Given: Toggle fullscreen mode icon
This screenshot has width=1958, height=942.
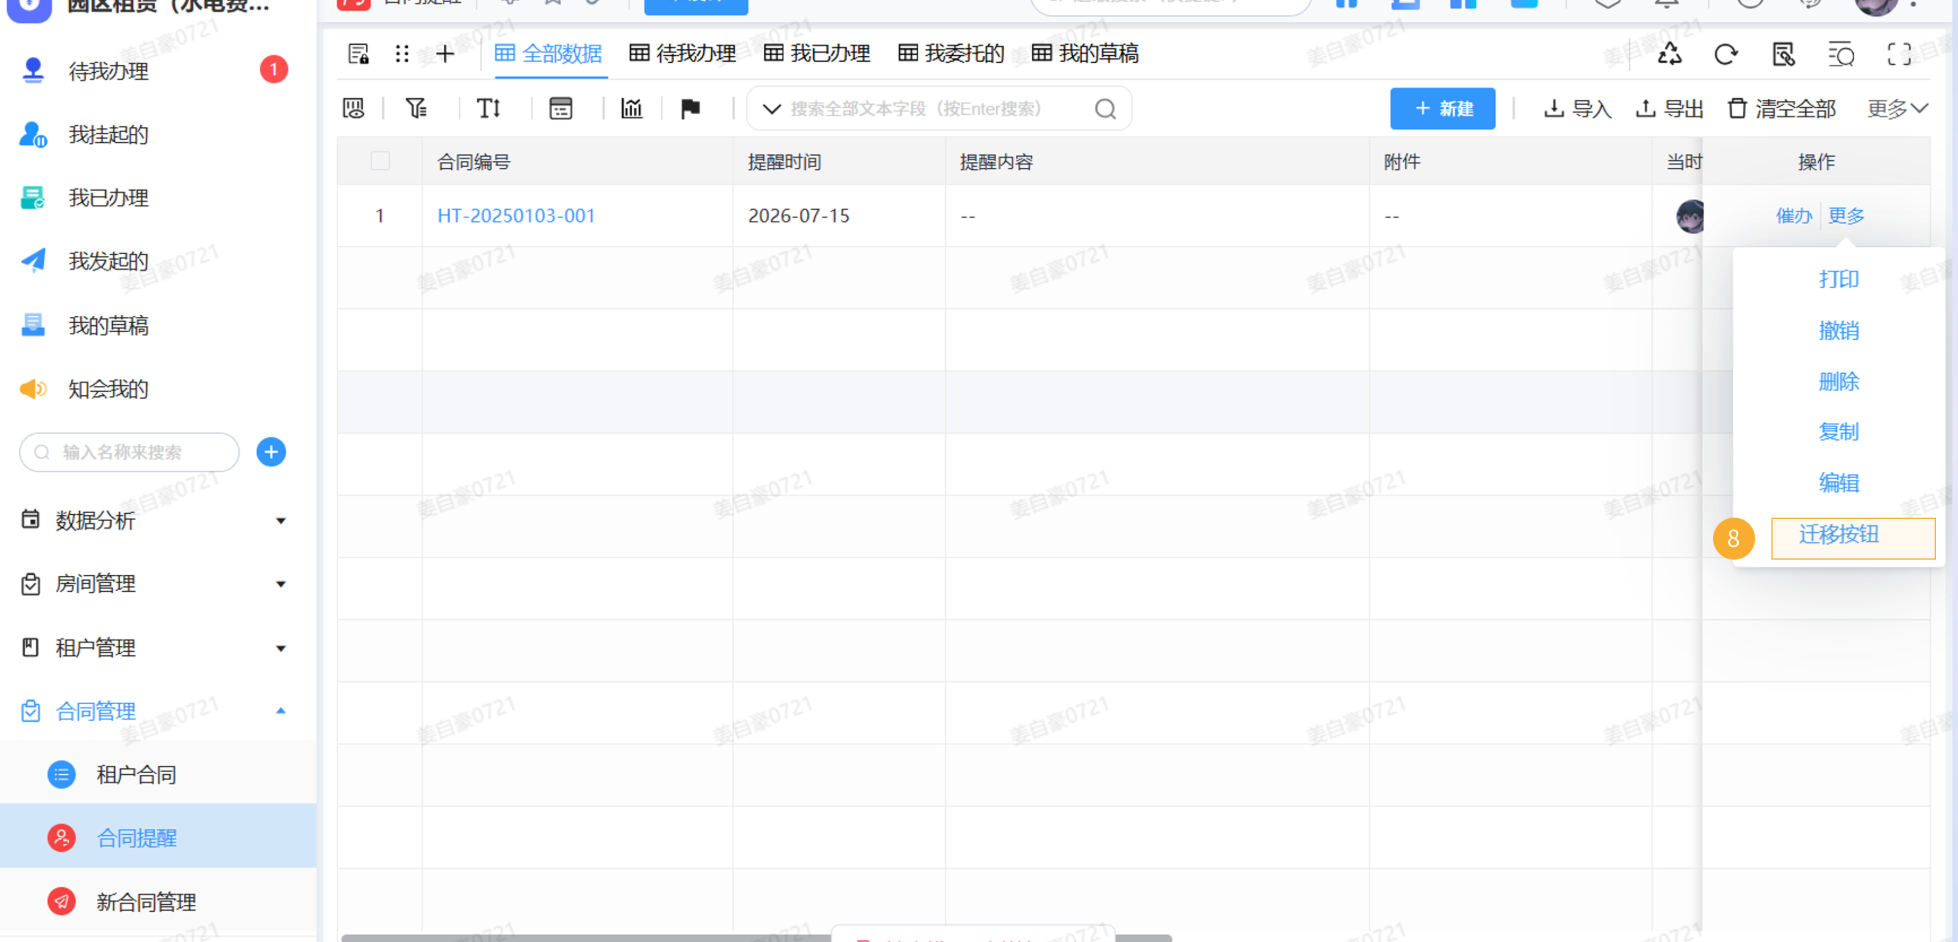Looking at the screenshot, I should 1899,54.
